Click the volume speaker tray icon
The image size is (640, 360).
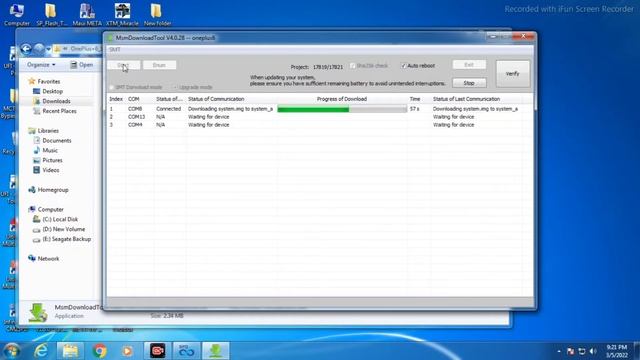593,351
